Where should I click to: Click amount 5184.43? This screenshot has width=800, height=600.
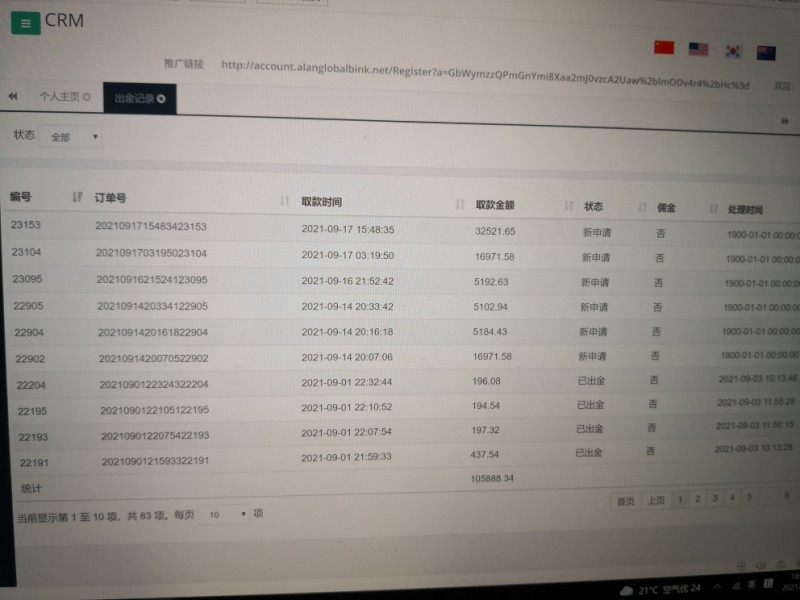490,332
